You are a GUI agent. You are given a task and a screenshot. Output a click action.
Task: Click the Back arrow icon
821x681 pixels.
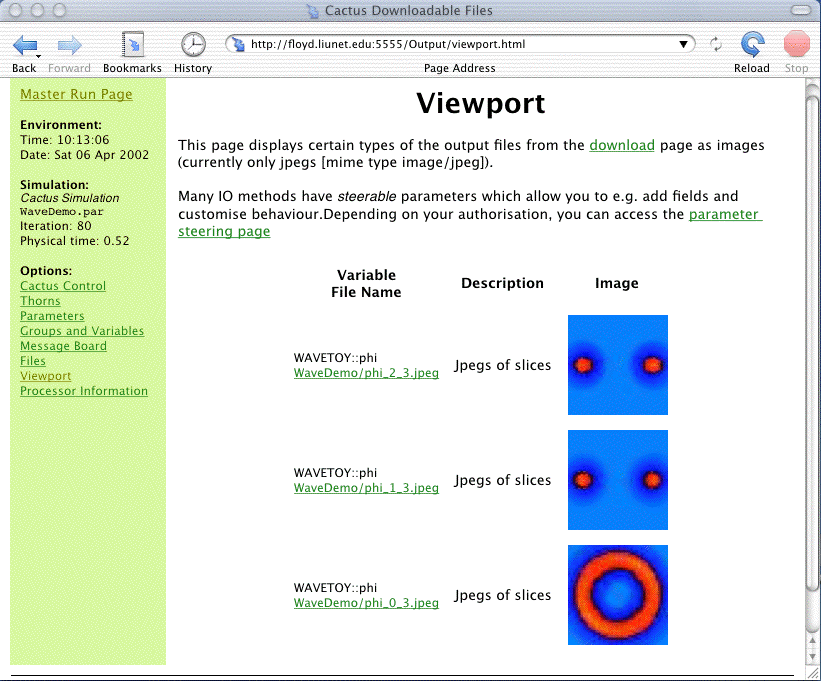[x=22, y=45]
